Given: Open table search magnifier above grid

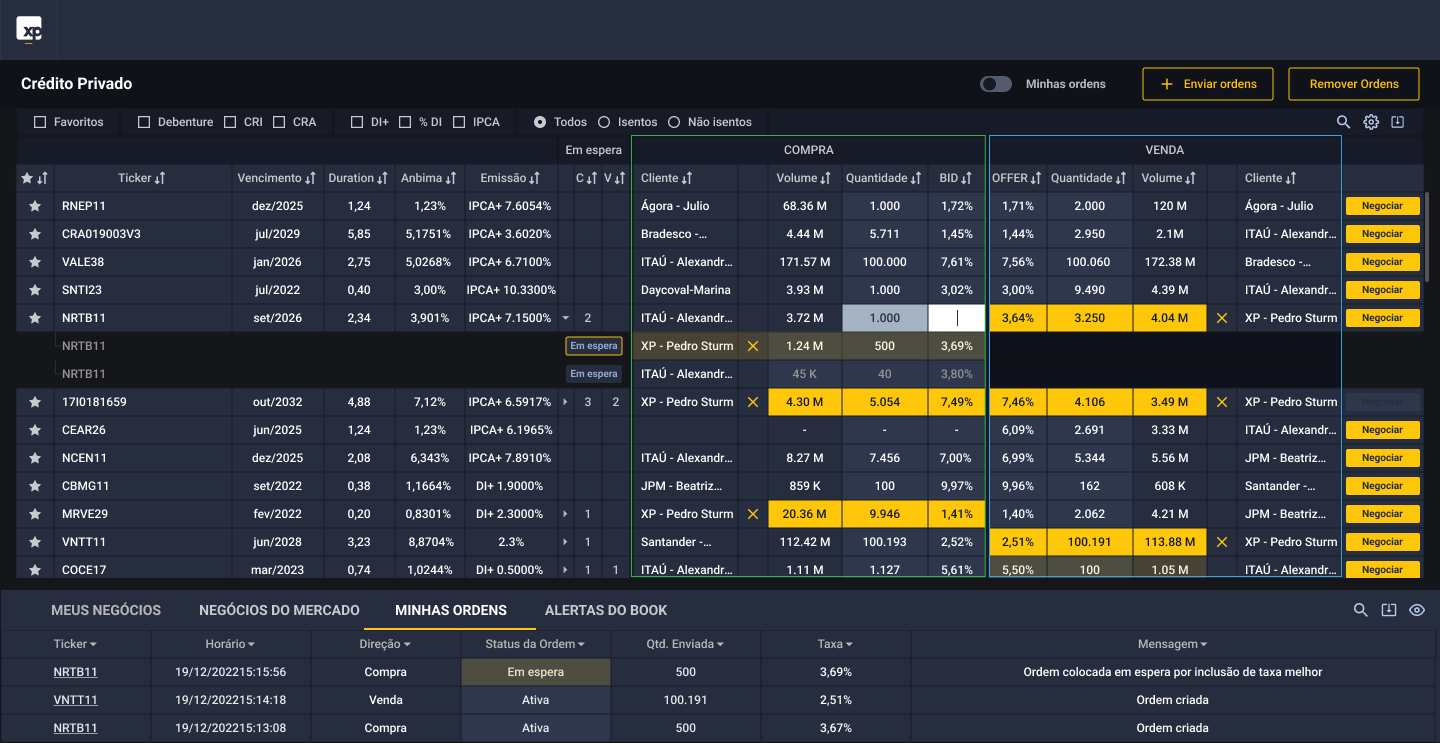Looking at the screenshot, I should (1344, 122).
